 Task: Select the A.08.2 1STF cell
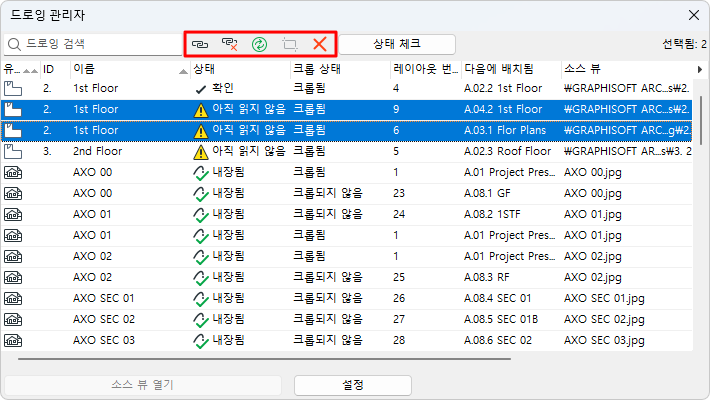tap(492, 214)
